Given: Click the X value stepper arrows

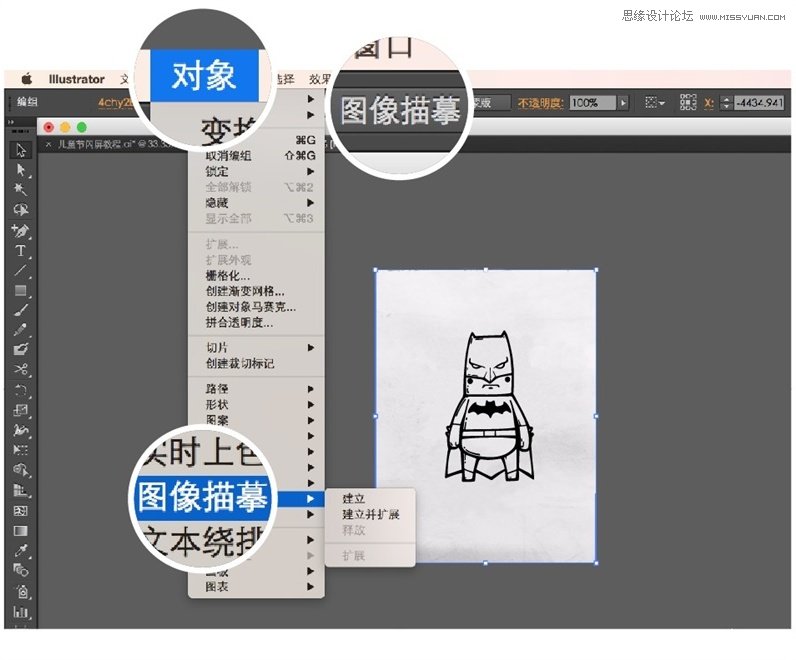Looking at the screenshot, I should pyautogui.click(x=726, y=103).
